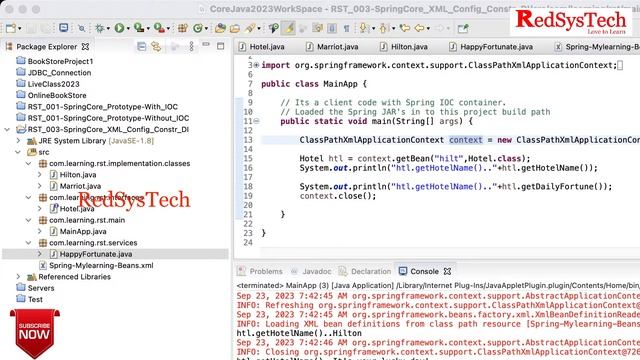This screenshot has height=360, width=640.
Task: Select the OnlineBookStore project
Action: [51, 95]
